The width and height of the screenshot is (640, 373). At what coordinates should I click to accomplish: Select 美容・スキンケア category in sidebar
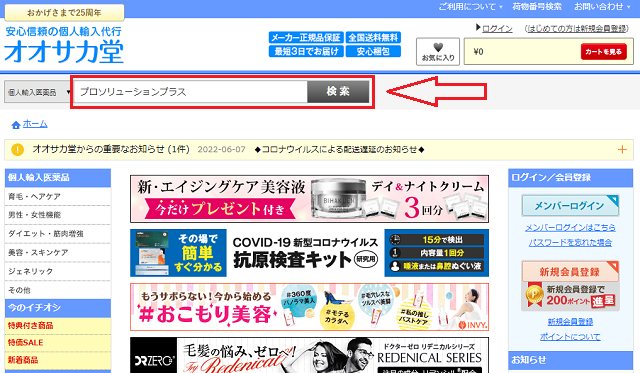tap(58, 252)
